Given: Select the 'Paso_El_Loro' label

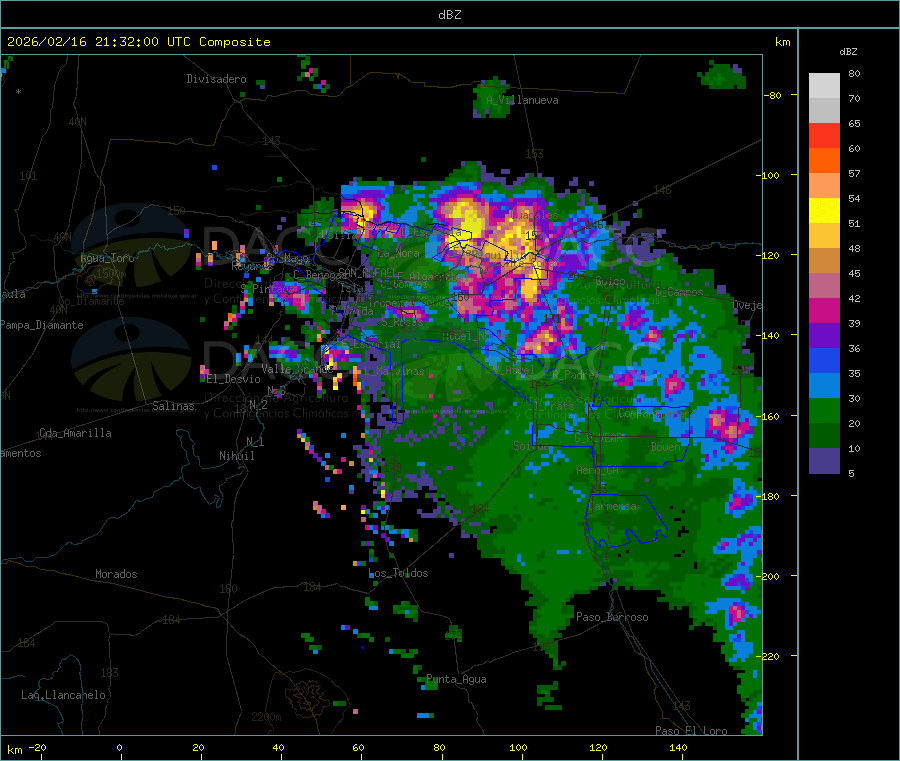Looking at the screenshot, I should pos(691,731).
